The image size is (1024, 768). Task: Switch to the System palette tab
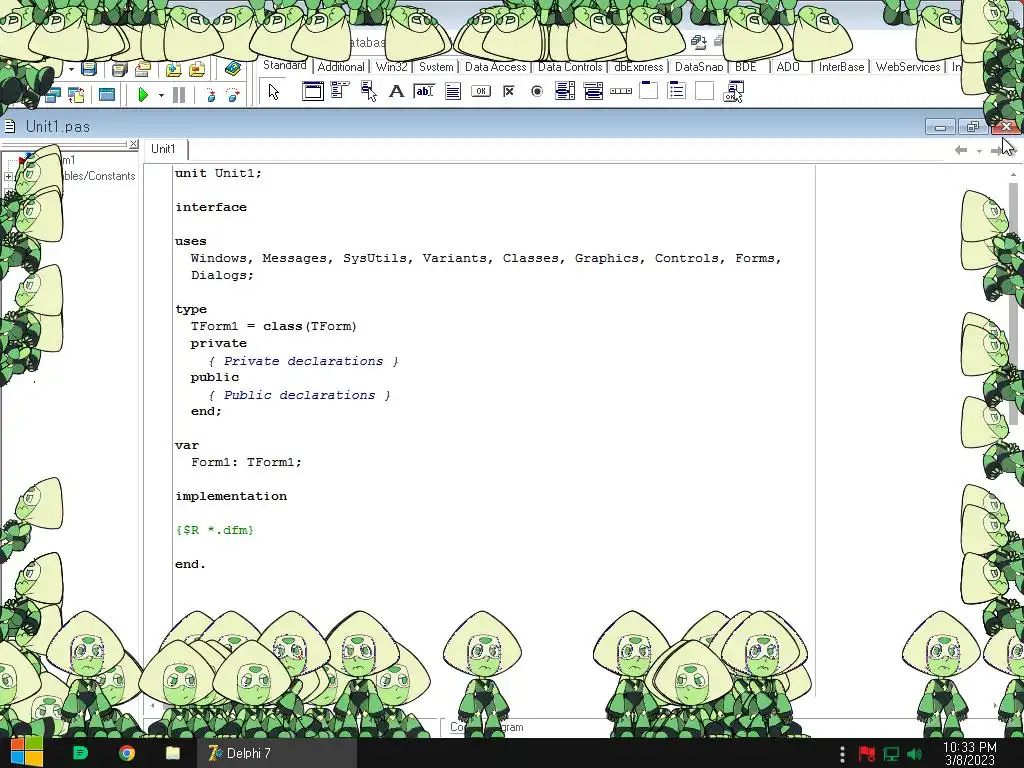pyautogui.click(x=436, y=67)
